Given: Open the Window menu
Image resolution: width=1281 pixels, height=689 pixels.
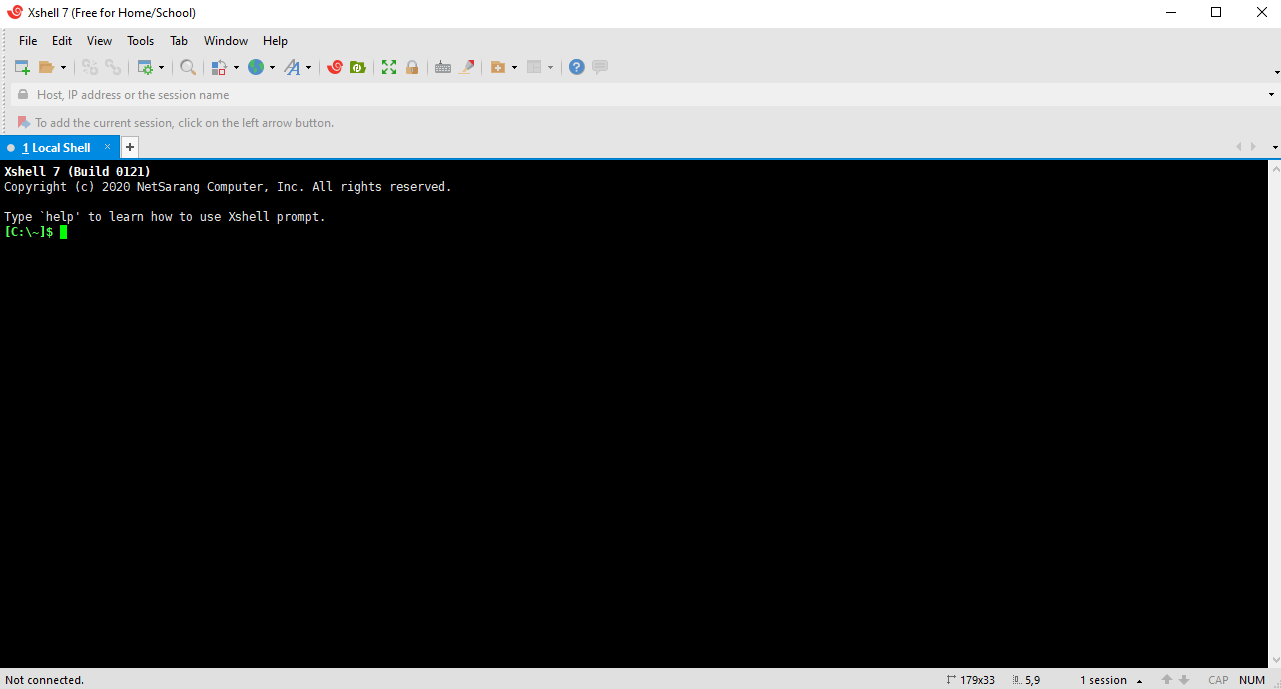Looking at the screenshot, I should coord(226,41).
